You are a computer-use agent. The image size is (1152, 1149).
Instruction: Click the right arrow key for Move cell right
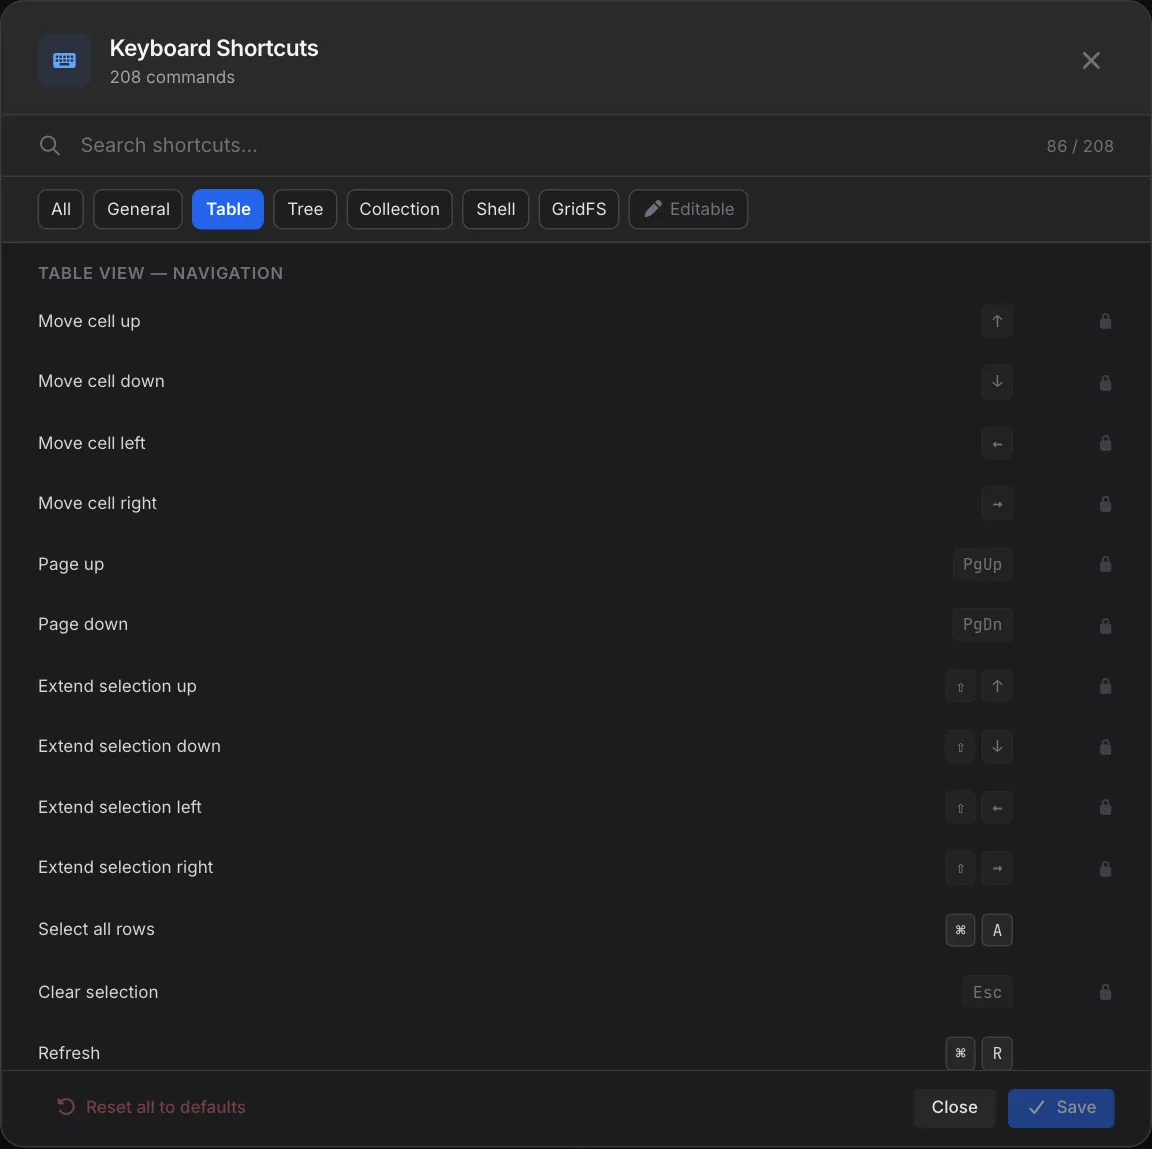coord(997,503)
